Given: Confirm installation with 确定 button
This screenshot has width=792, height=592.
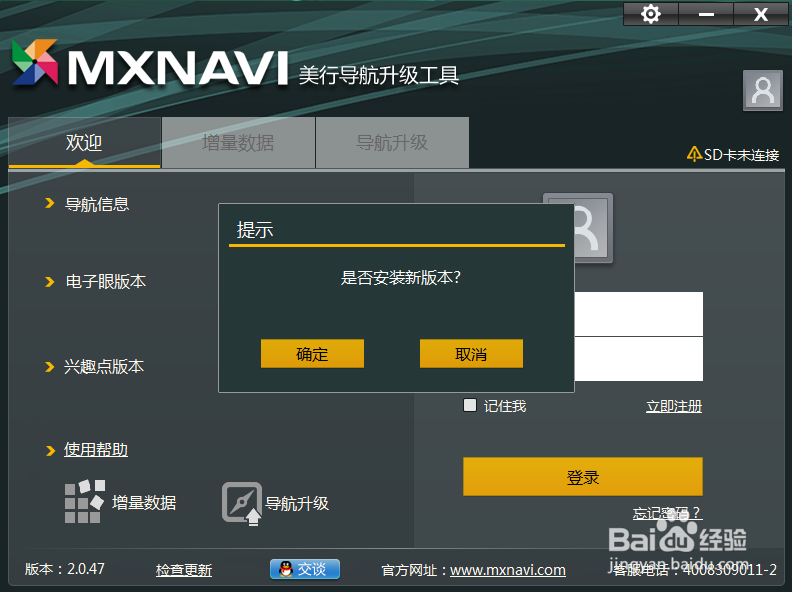Looking at the screenshot, I should (x=312, y=354).
